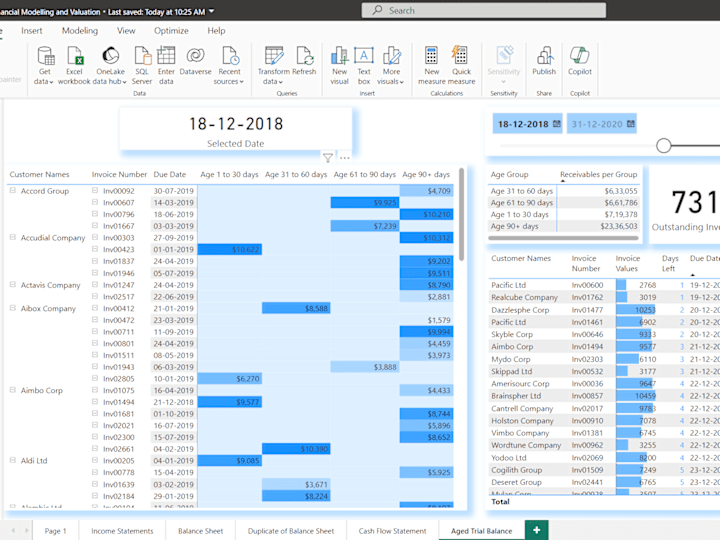
Task: Collapse the Accord Group row
Action: [13, 190]
